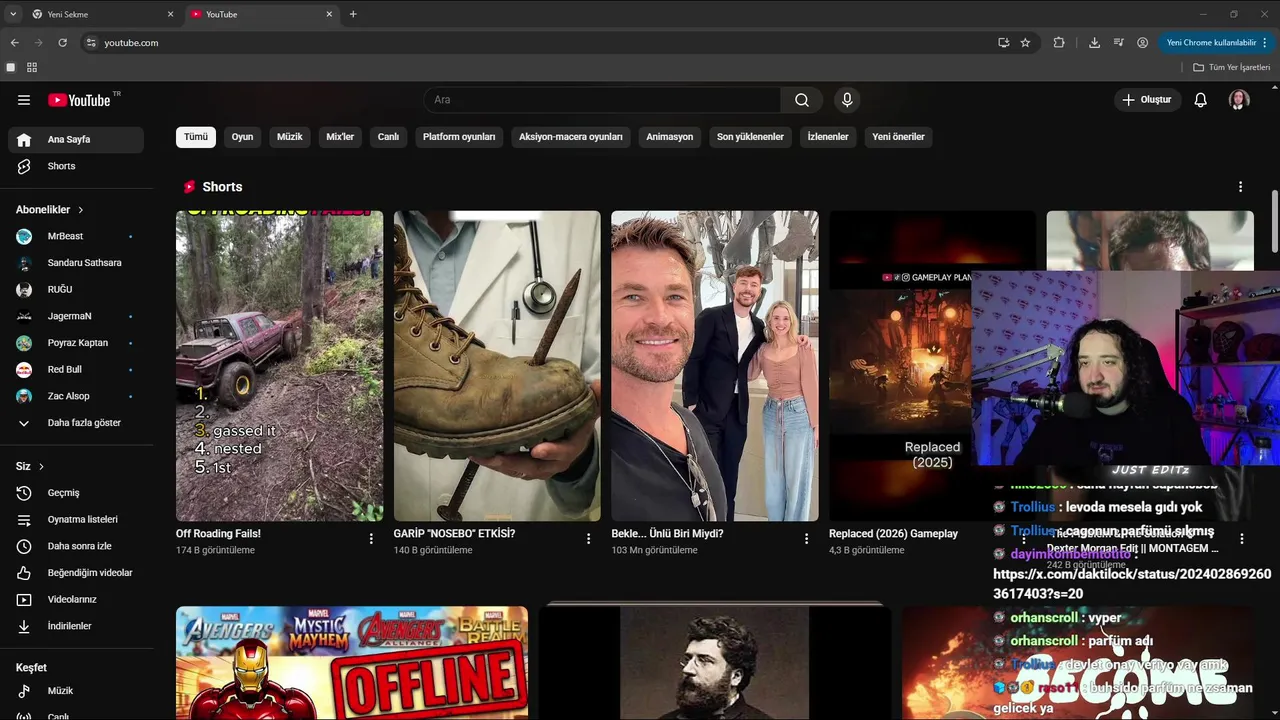1280x720 pixels.
Task: Select the Canlı filter chip
Action: pos(388,137)
